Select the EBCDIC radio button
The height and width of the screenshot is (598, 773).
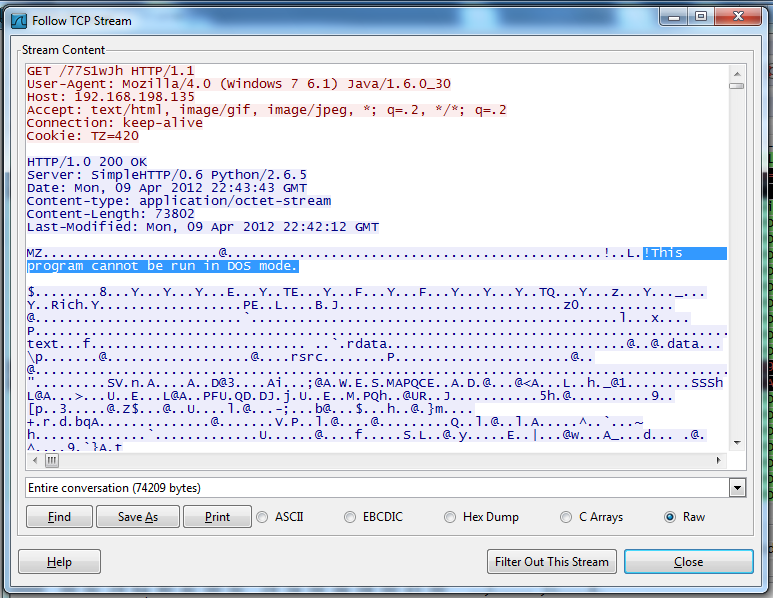coord(350,517)
